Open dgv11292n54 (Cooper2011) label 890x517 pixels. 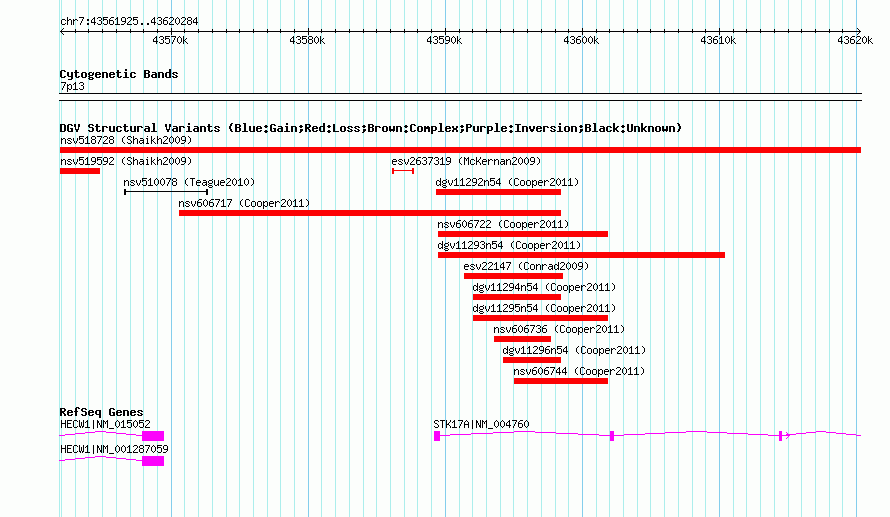507,182
